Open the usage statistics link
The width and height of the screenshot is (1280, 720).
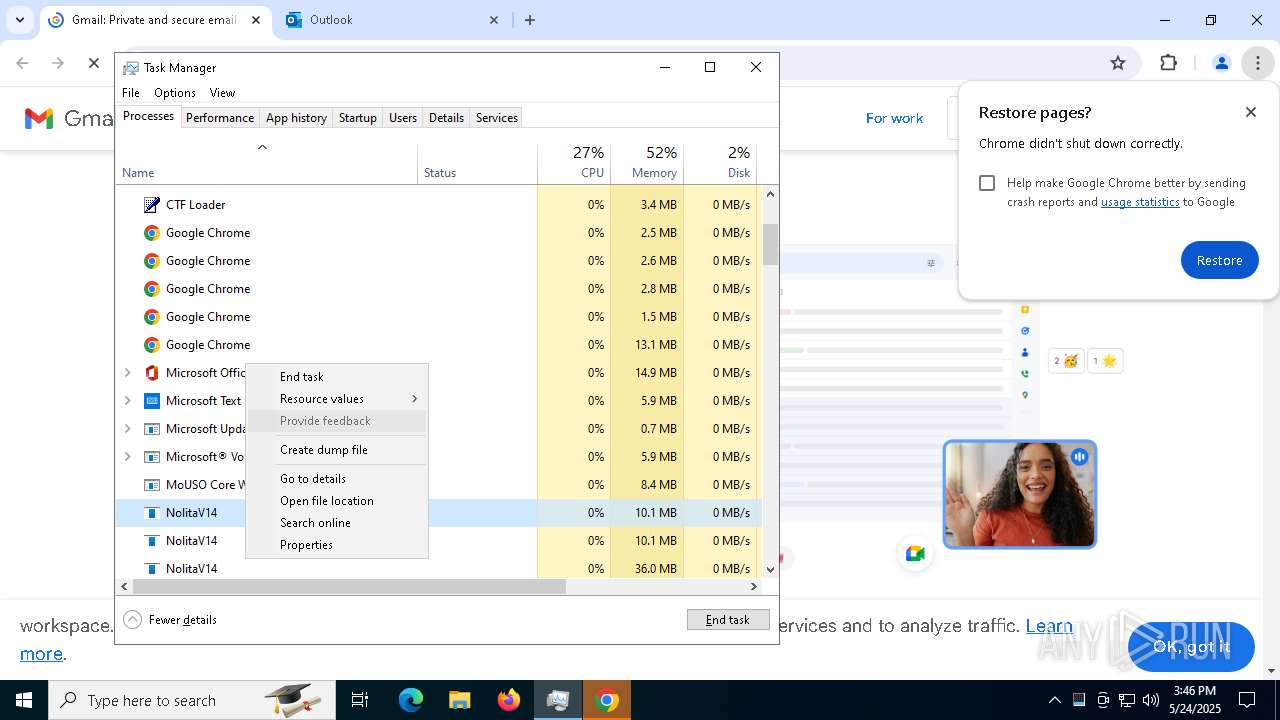pyautogui.click(x=1140, y=202)
